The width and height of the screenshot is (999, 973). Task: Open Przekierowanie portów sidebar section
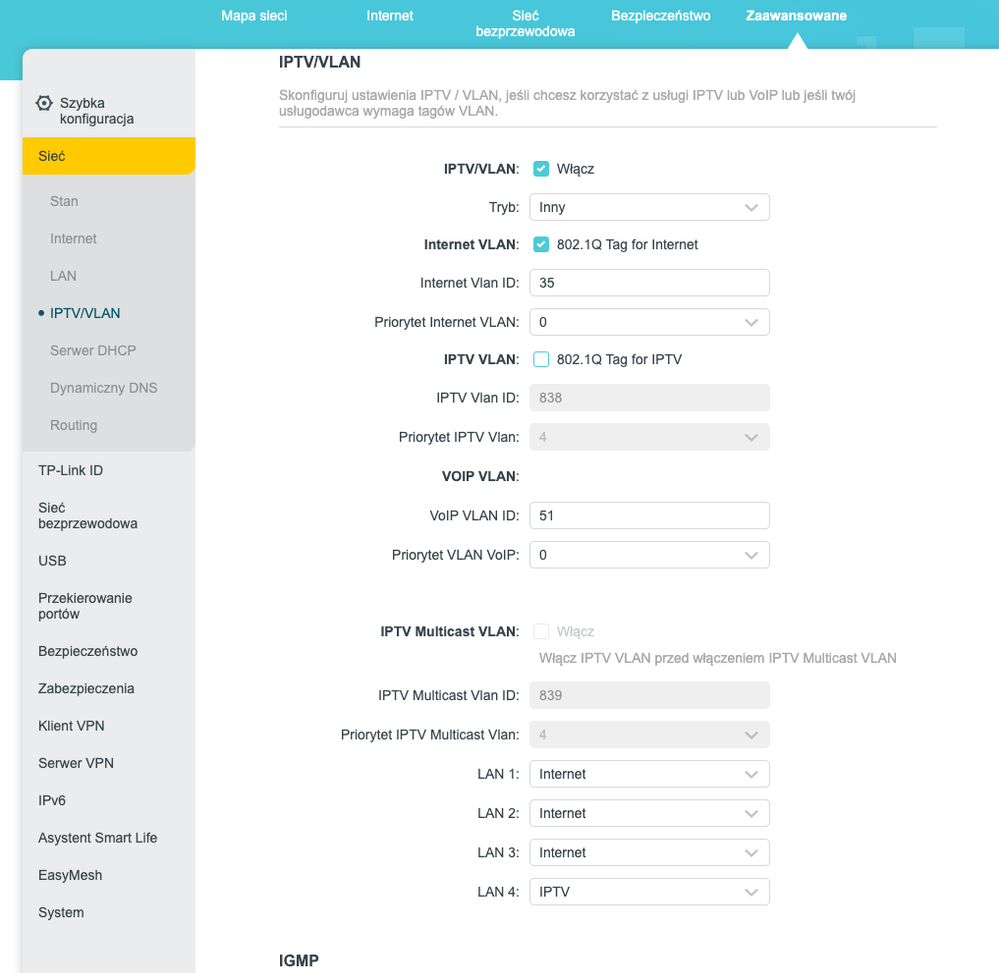point(85,606)
